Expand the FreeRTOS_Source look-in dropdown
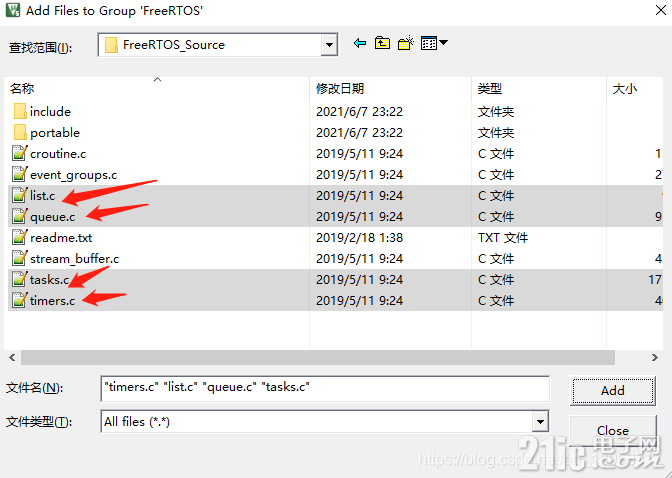This screenshot has width=672, height=478. pos(329,45)
